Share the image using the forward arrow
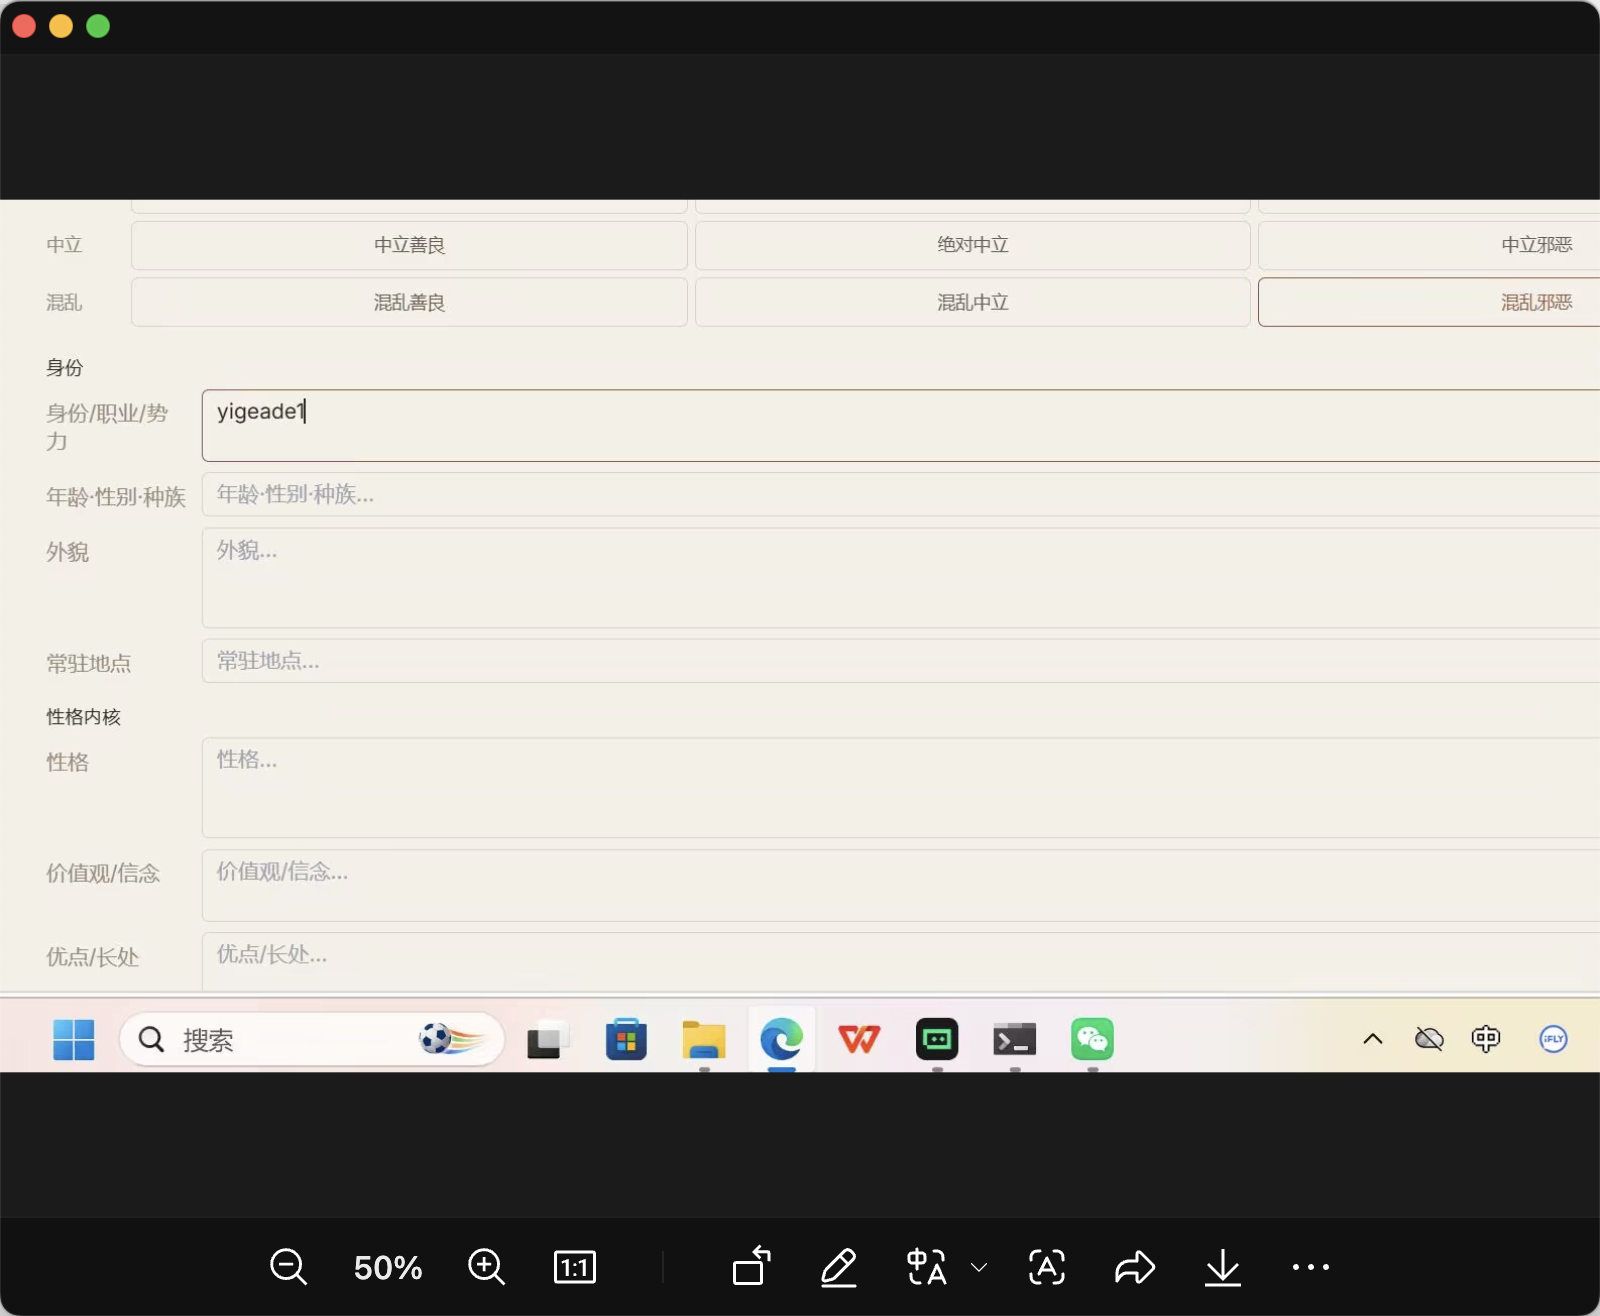1600x1316 pixels. coord(1135,1267)
